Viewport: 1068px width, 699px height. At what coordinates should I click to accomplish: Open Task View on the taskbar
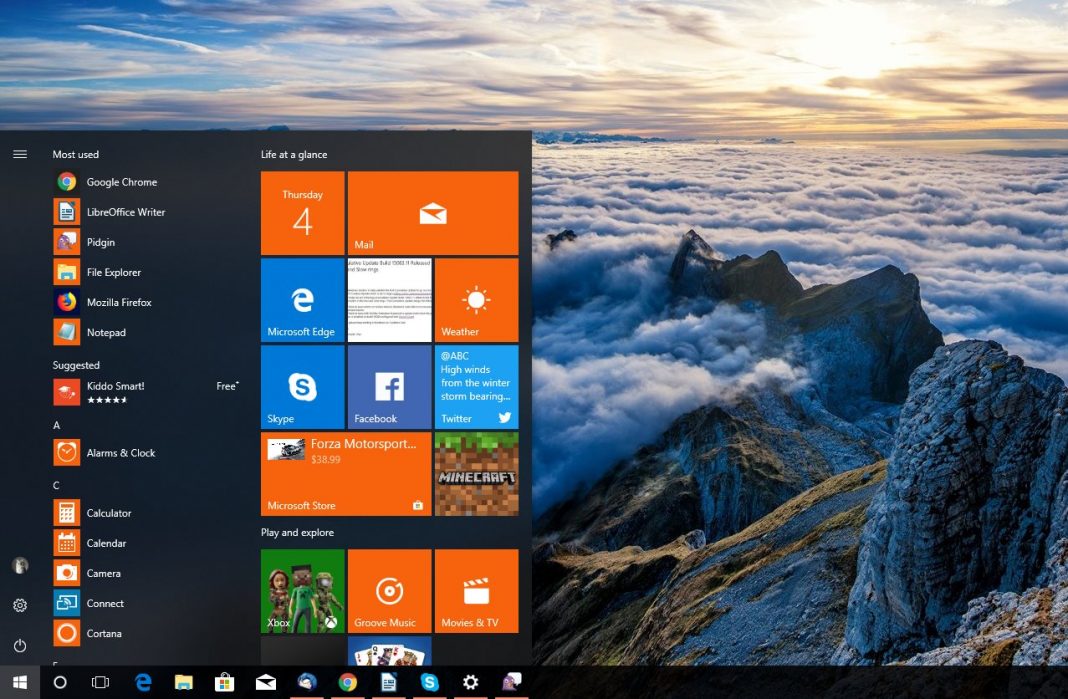click(x=100, y=682)
